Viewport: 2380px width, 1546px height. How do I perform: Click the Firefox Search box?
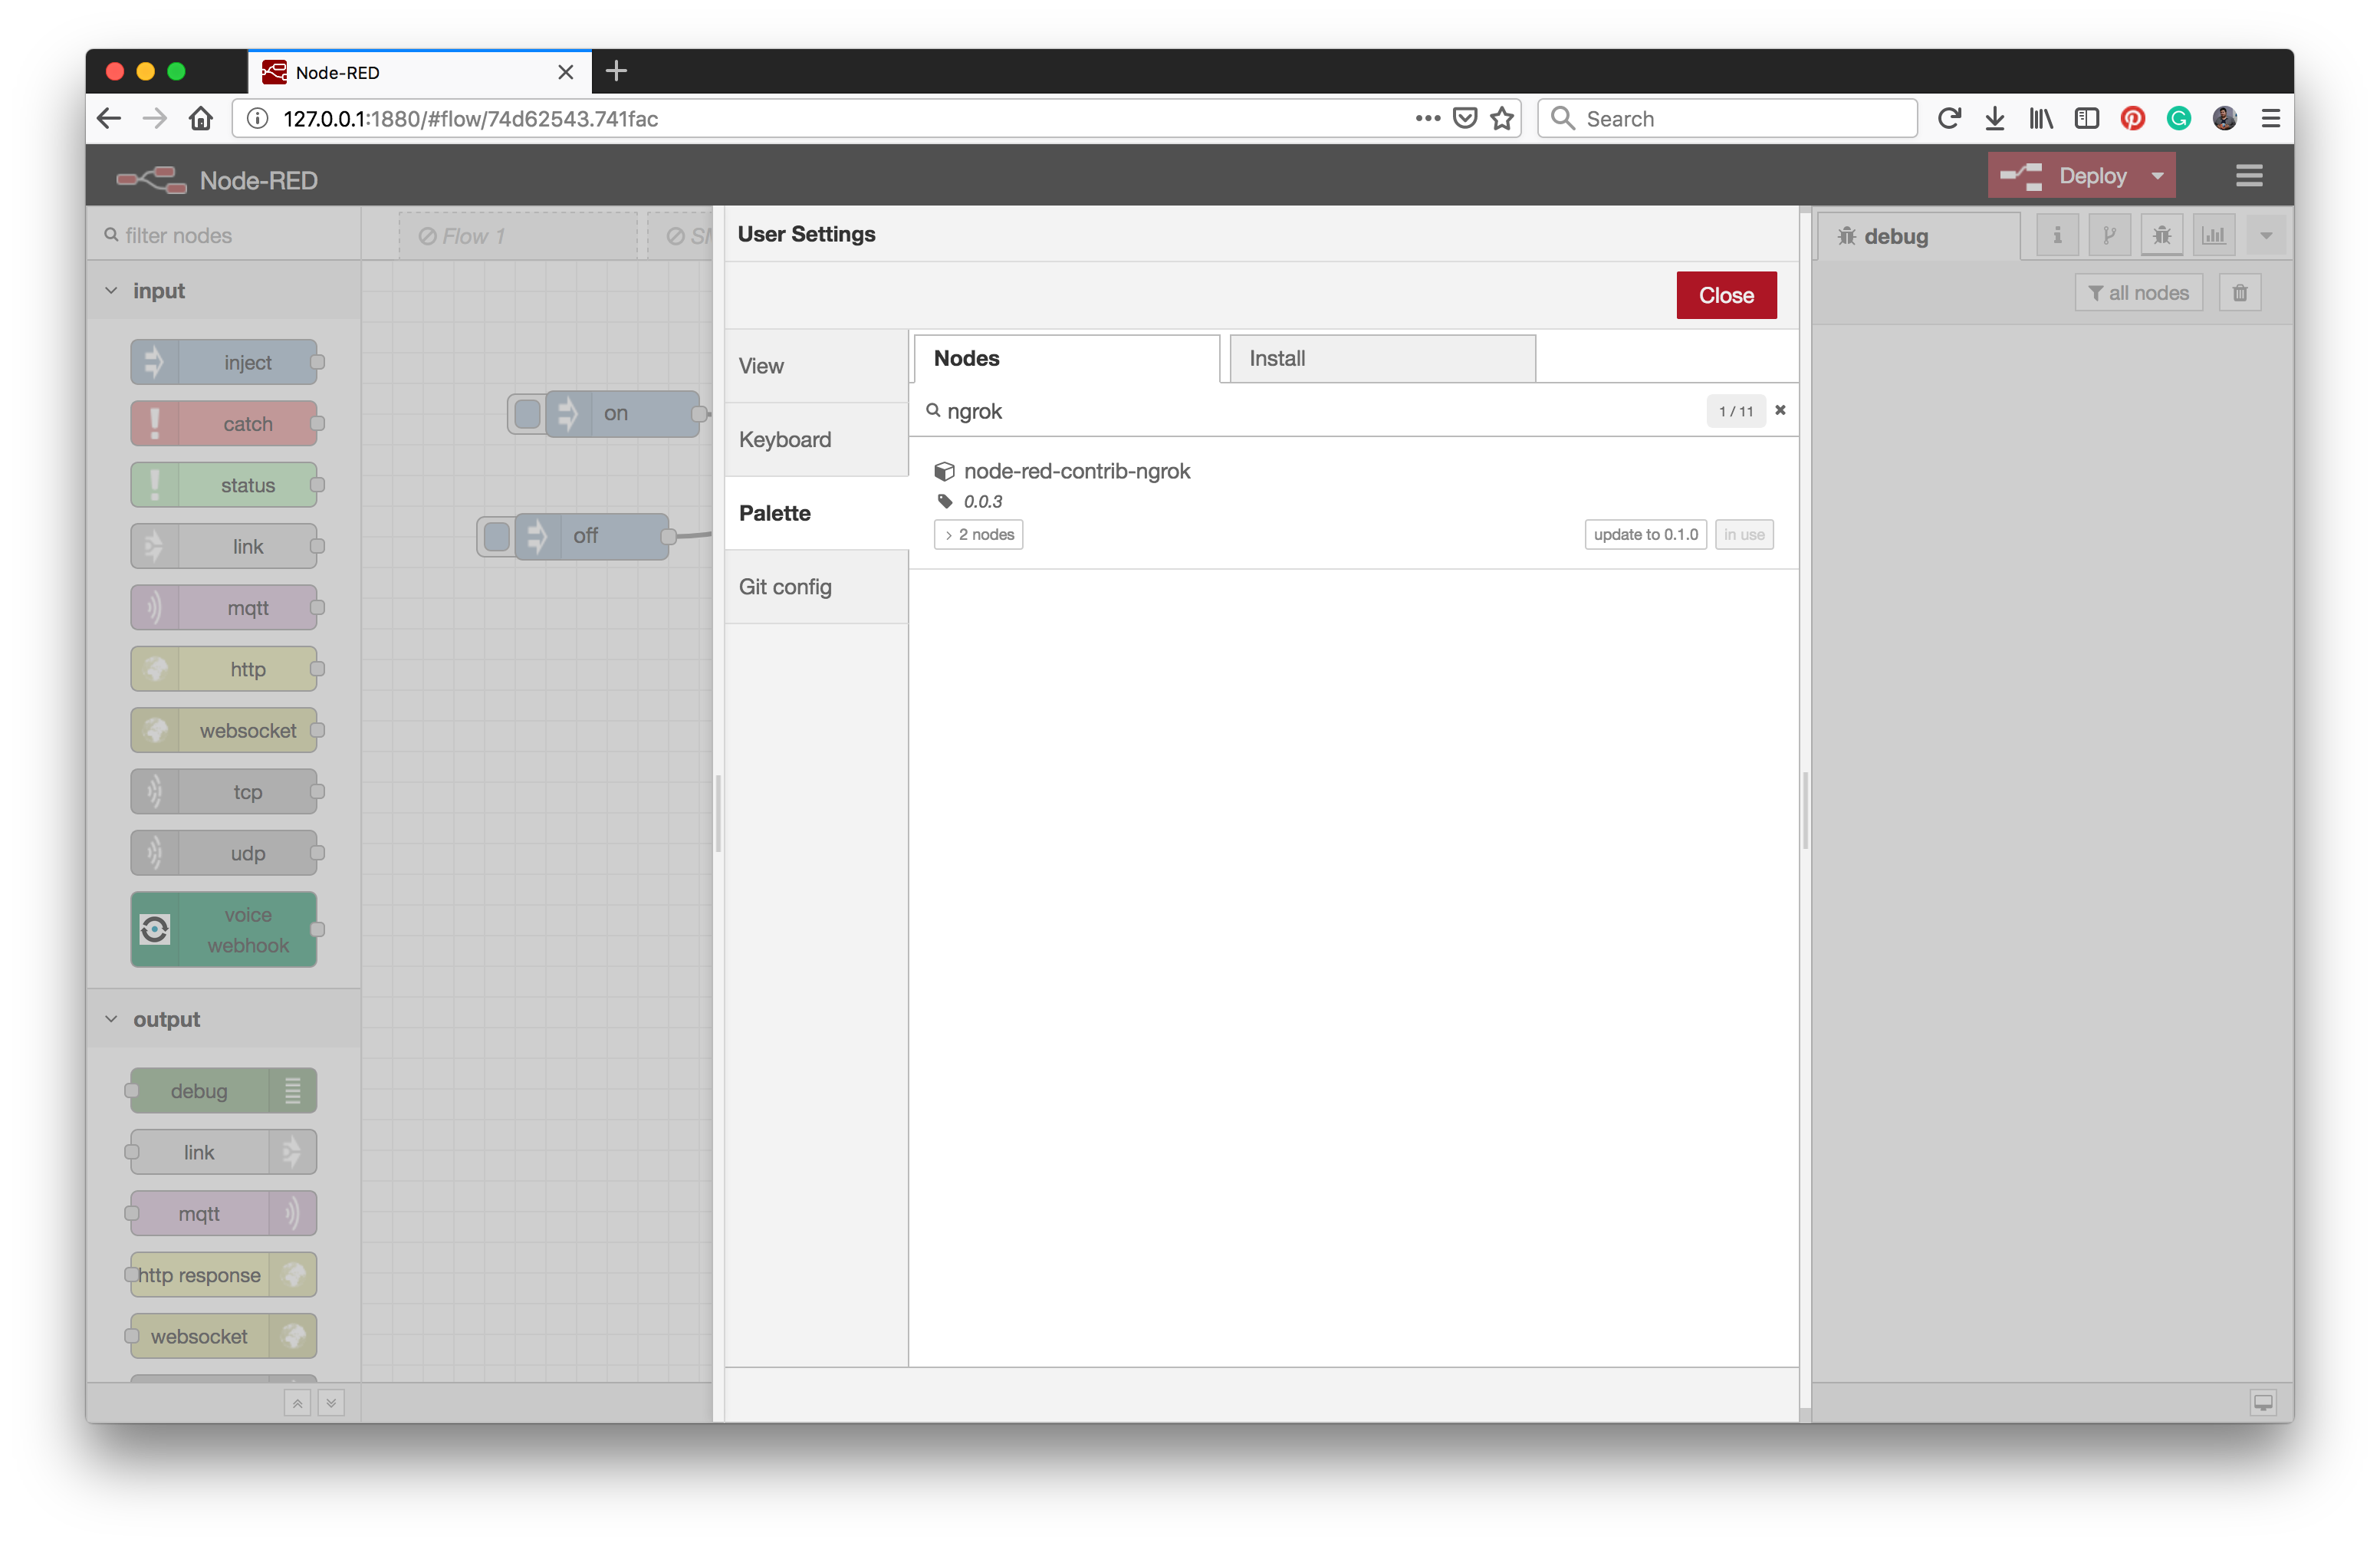[1727, 119]
